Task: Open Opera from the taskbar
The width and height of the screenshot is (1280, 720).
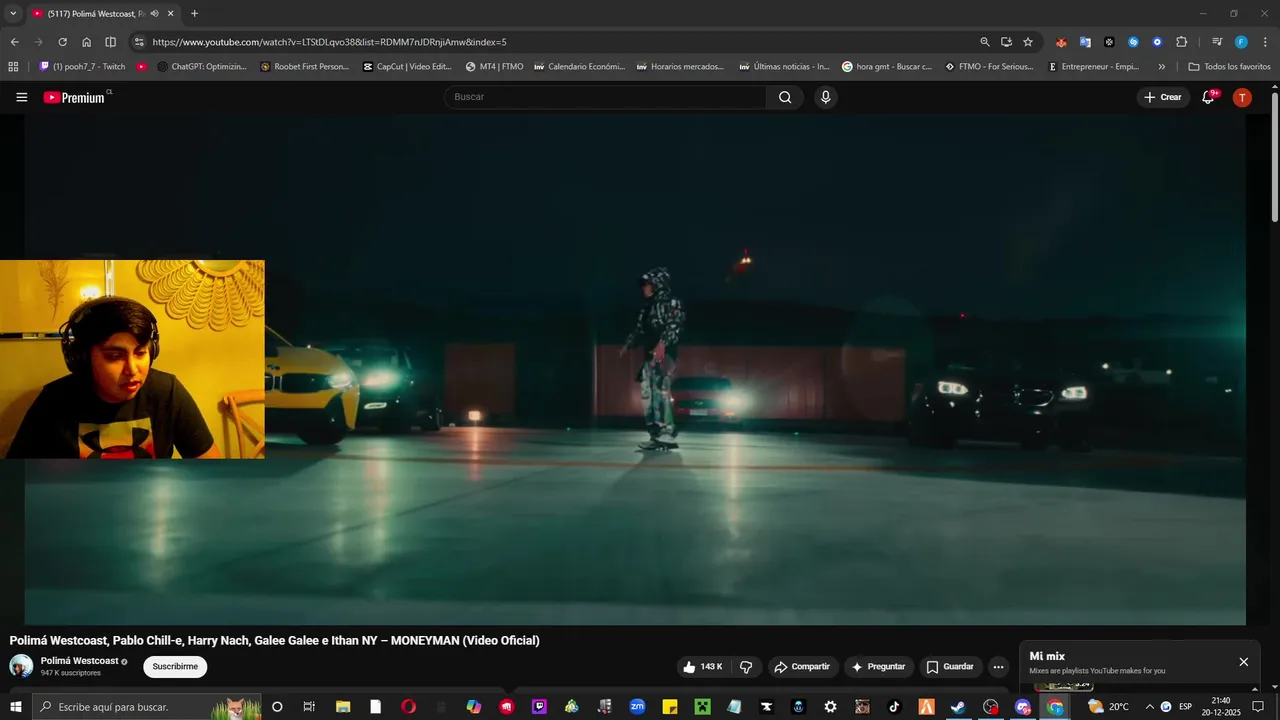Action: pos(408,707)
